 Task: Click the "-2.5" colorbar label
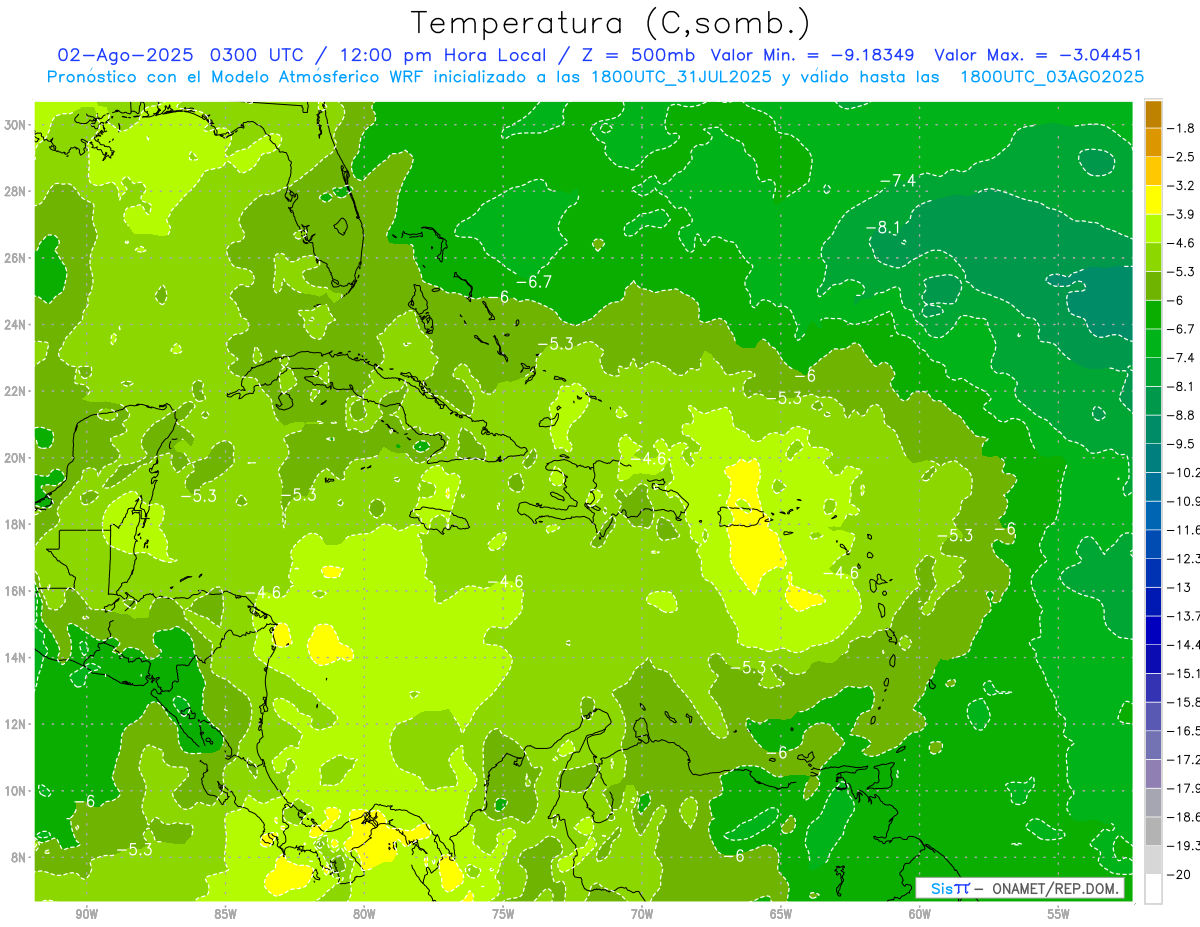click(1181, 157)
